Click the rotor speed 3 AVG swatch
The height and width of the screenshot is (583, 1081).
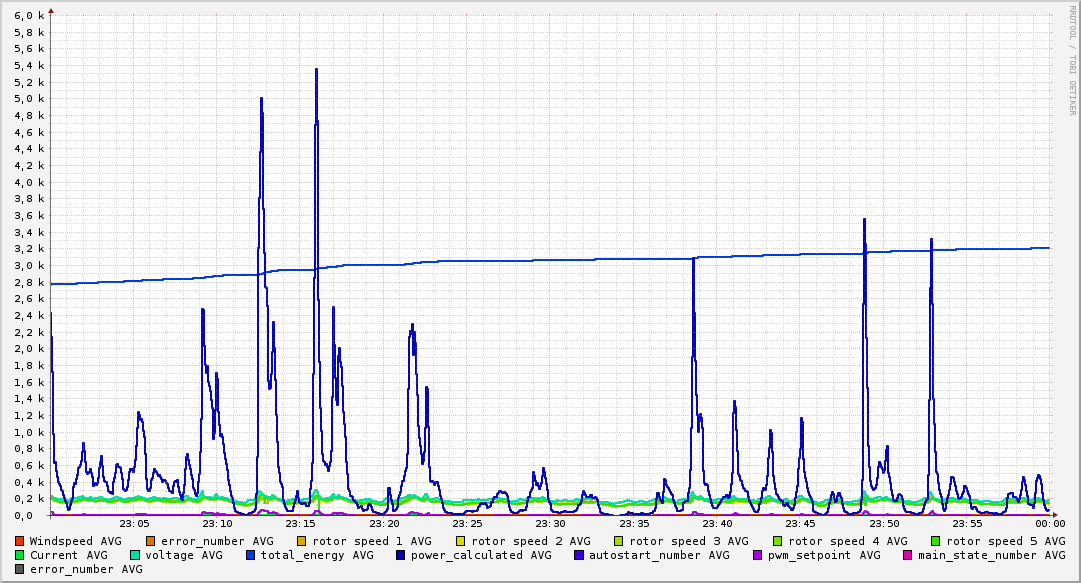(619, 542)
